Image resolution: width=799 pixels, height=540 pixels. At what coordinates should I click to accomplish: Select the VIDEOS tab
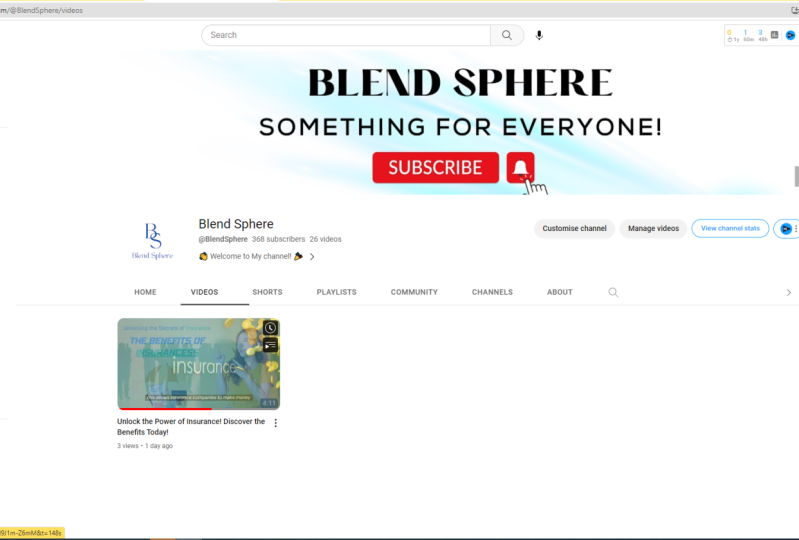pyautogui.click(x=204, y=292)
